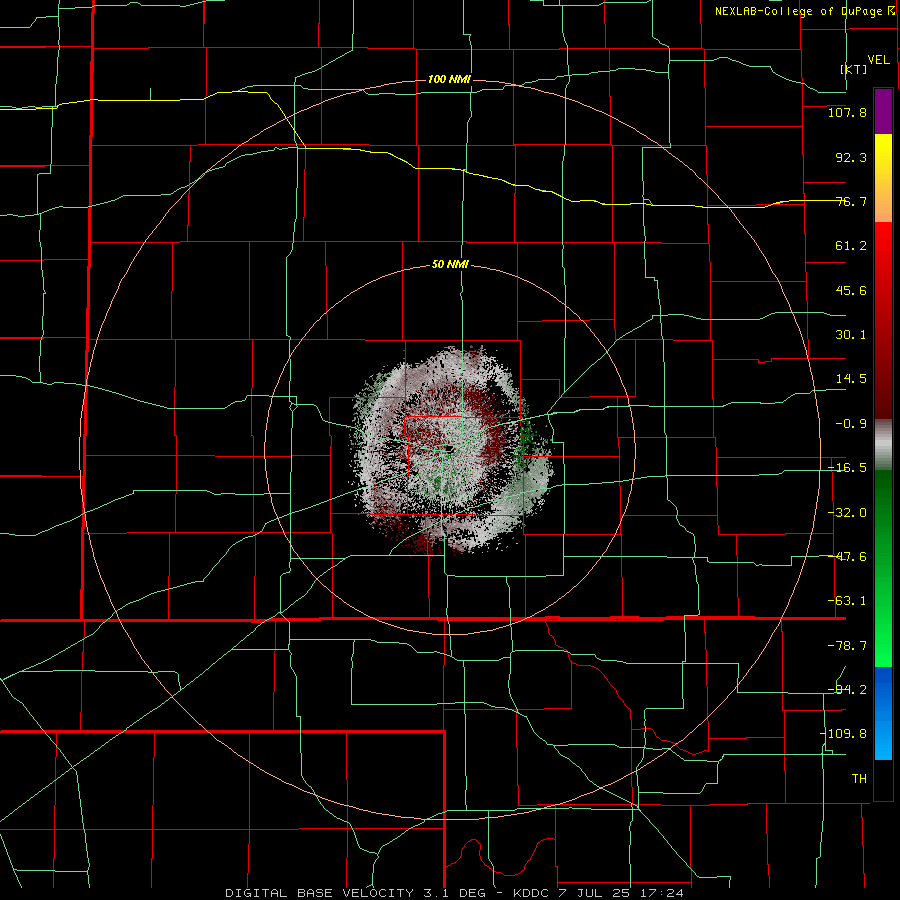The image size is (900, 900).
Task: Click the 100 NMI range ring label
Action: 449,79
